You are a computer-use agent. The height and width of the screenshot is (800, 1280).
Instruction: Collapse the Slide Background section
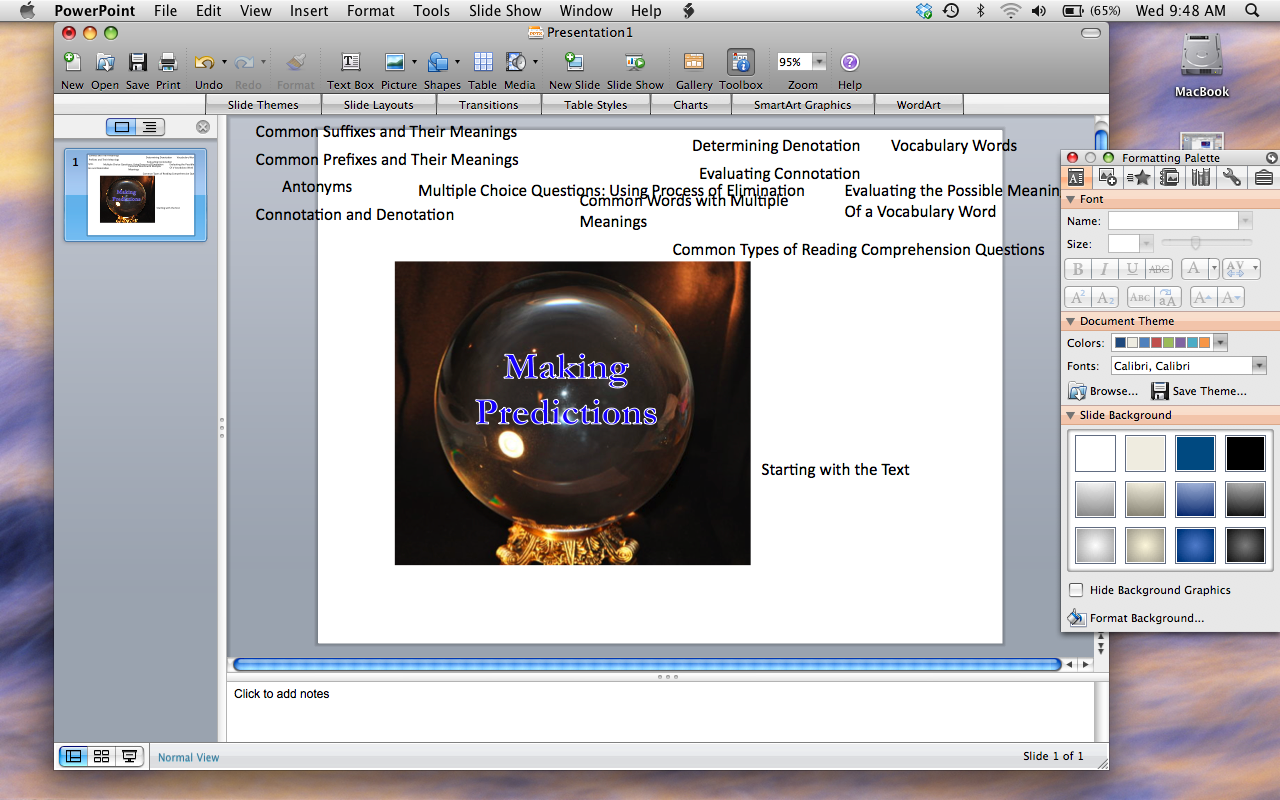pos(1070,415)
